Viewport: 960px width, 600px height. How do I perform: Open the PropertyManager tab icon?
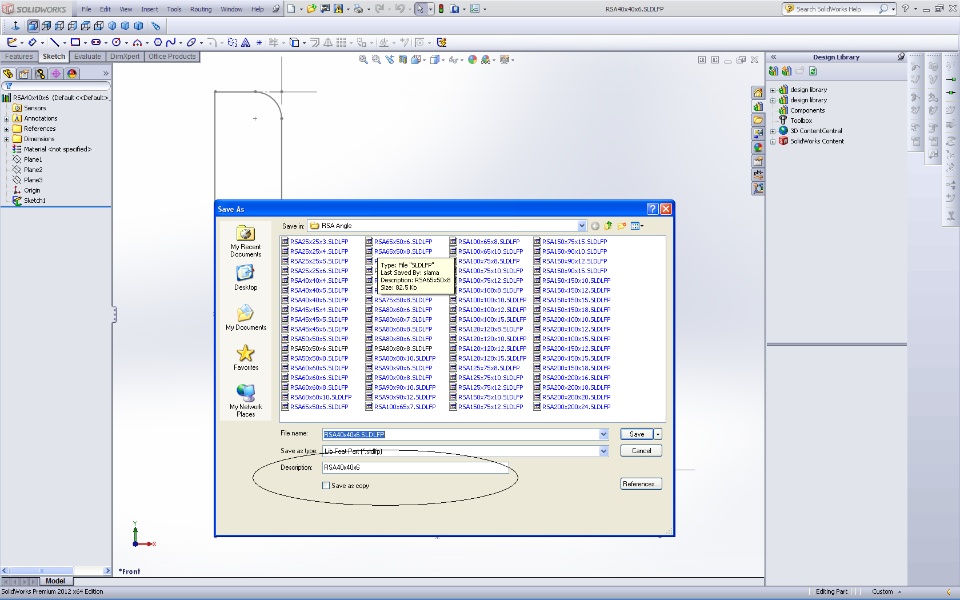pyautogui.click(x=24, y=73)
